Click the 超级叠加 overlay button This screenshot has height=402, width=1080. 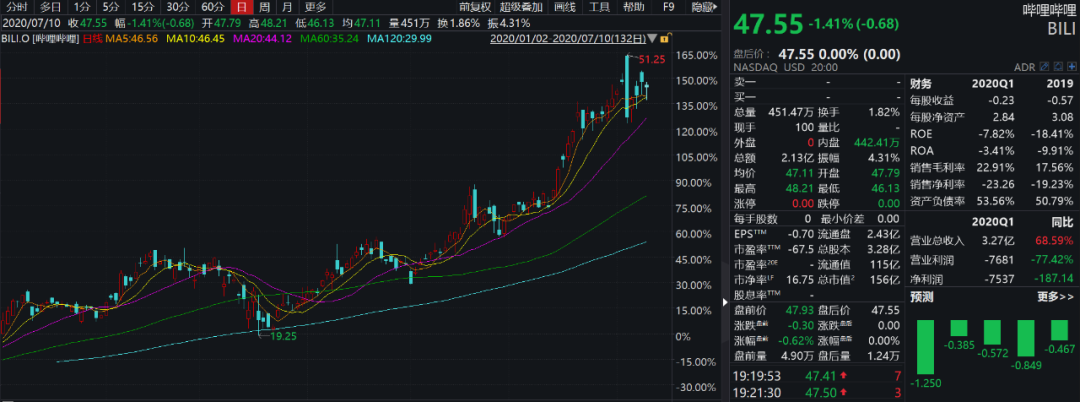(x=522, y=8)
